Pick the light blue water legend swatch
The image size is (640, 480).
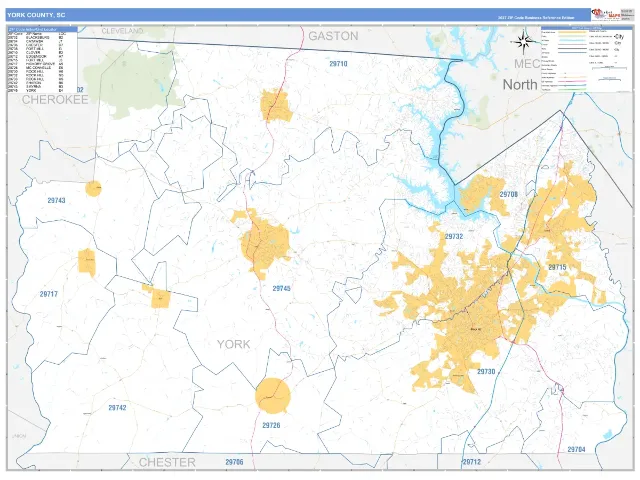point(572,40)
